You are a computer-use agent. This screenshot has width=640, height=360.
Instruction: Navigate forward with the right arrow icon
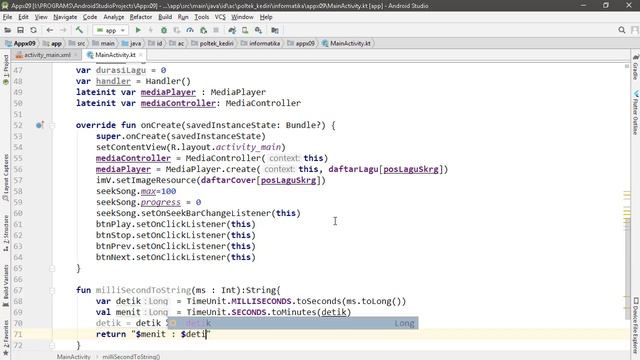click(63, 30)
